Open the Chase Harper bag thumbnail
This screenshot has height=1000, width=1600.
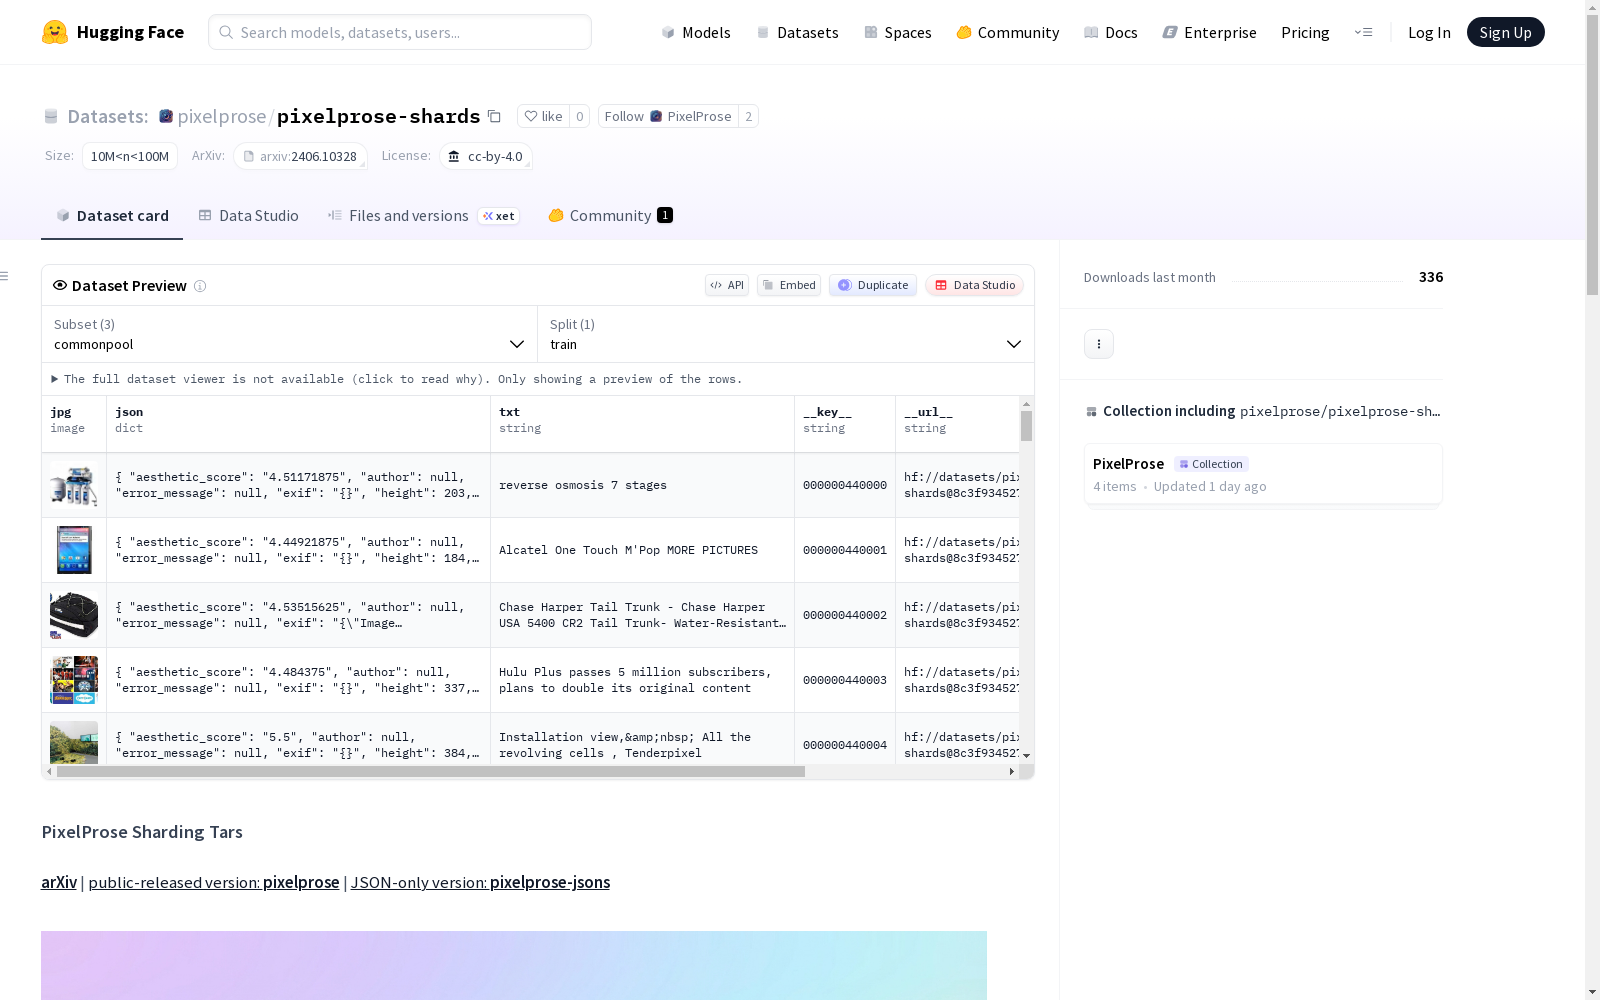(74, 615)
